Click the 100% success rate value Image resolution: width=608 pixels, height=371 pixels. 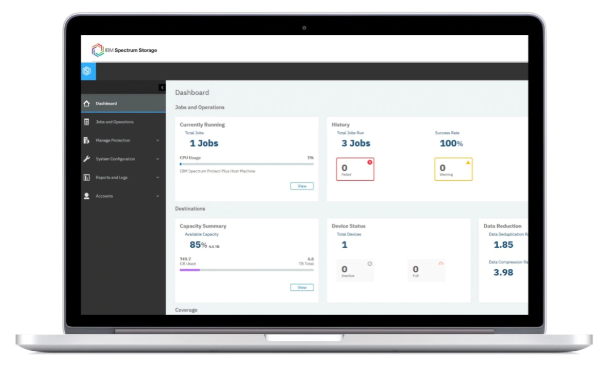(451, 143)
